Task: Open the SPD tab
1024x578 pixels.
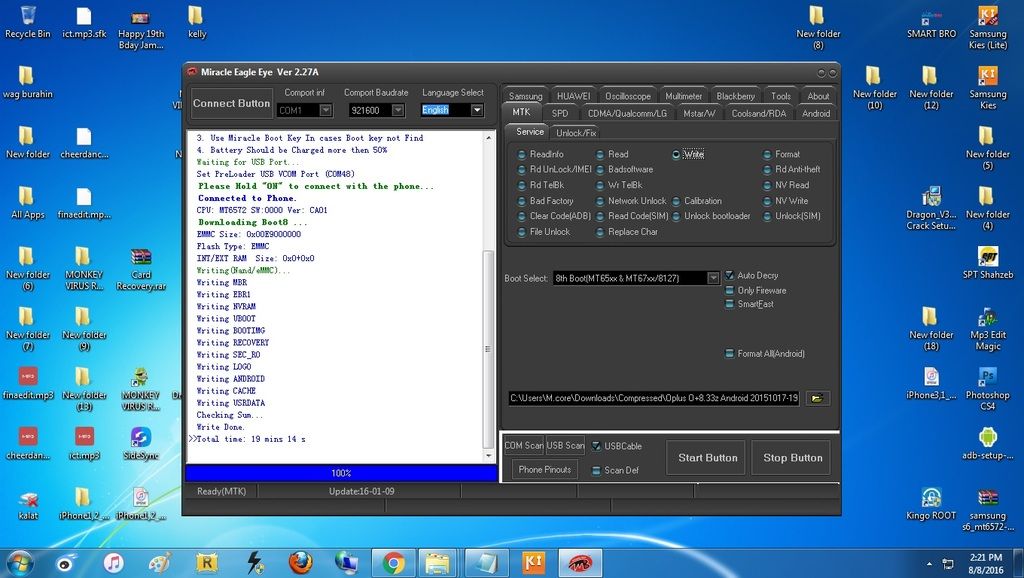Action: (560, 113)
